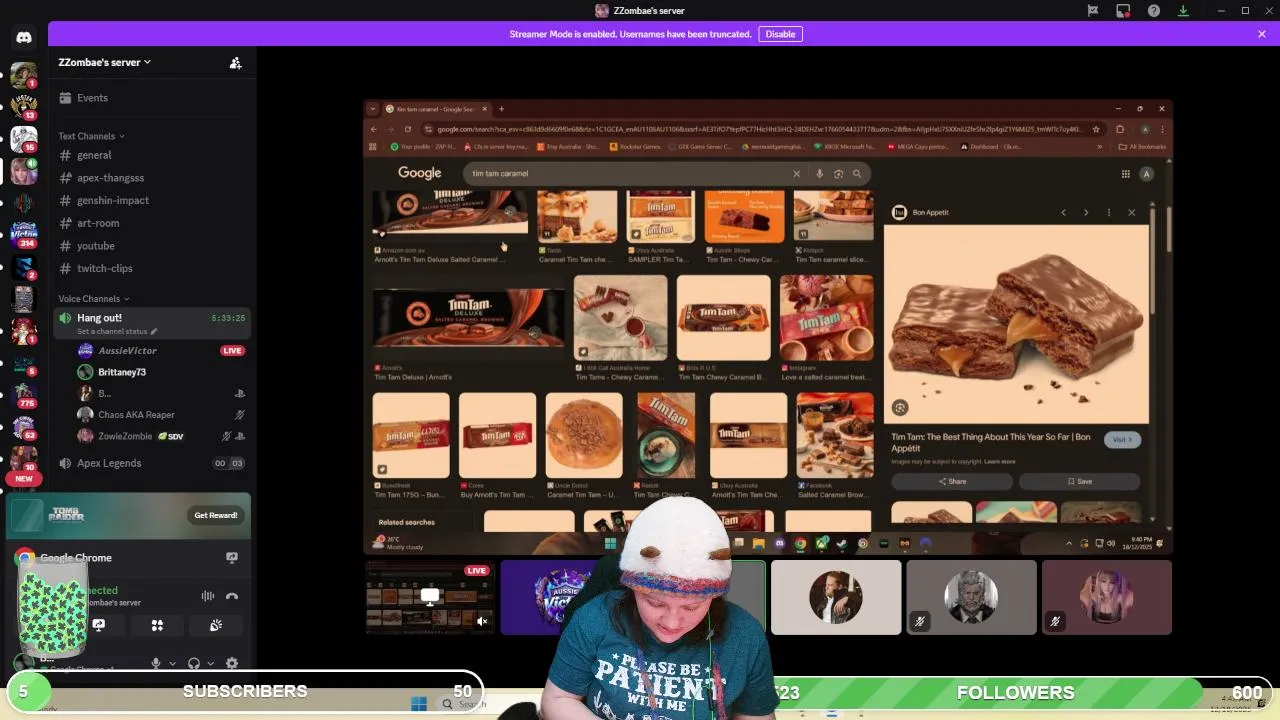Select the grey-bearded avatar participant tile
The width and height of the screenshot is (1280, 720).
tap(971, 597)
